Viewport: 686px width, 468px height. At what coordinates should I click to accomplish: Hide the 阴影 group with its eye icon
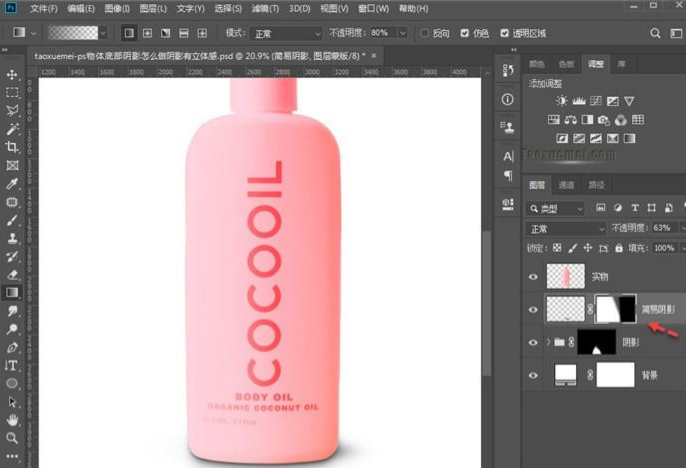coord(533,342)
